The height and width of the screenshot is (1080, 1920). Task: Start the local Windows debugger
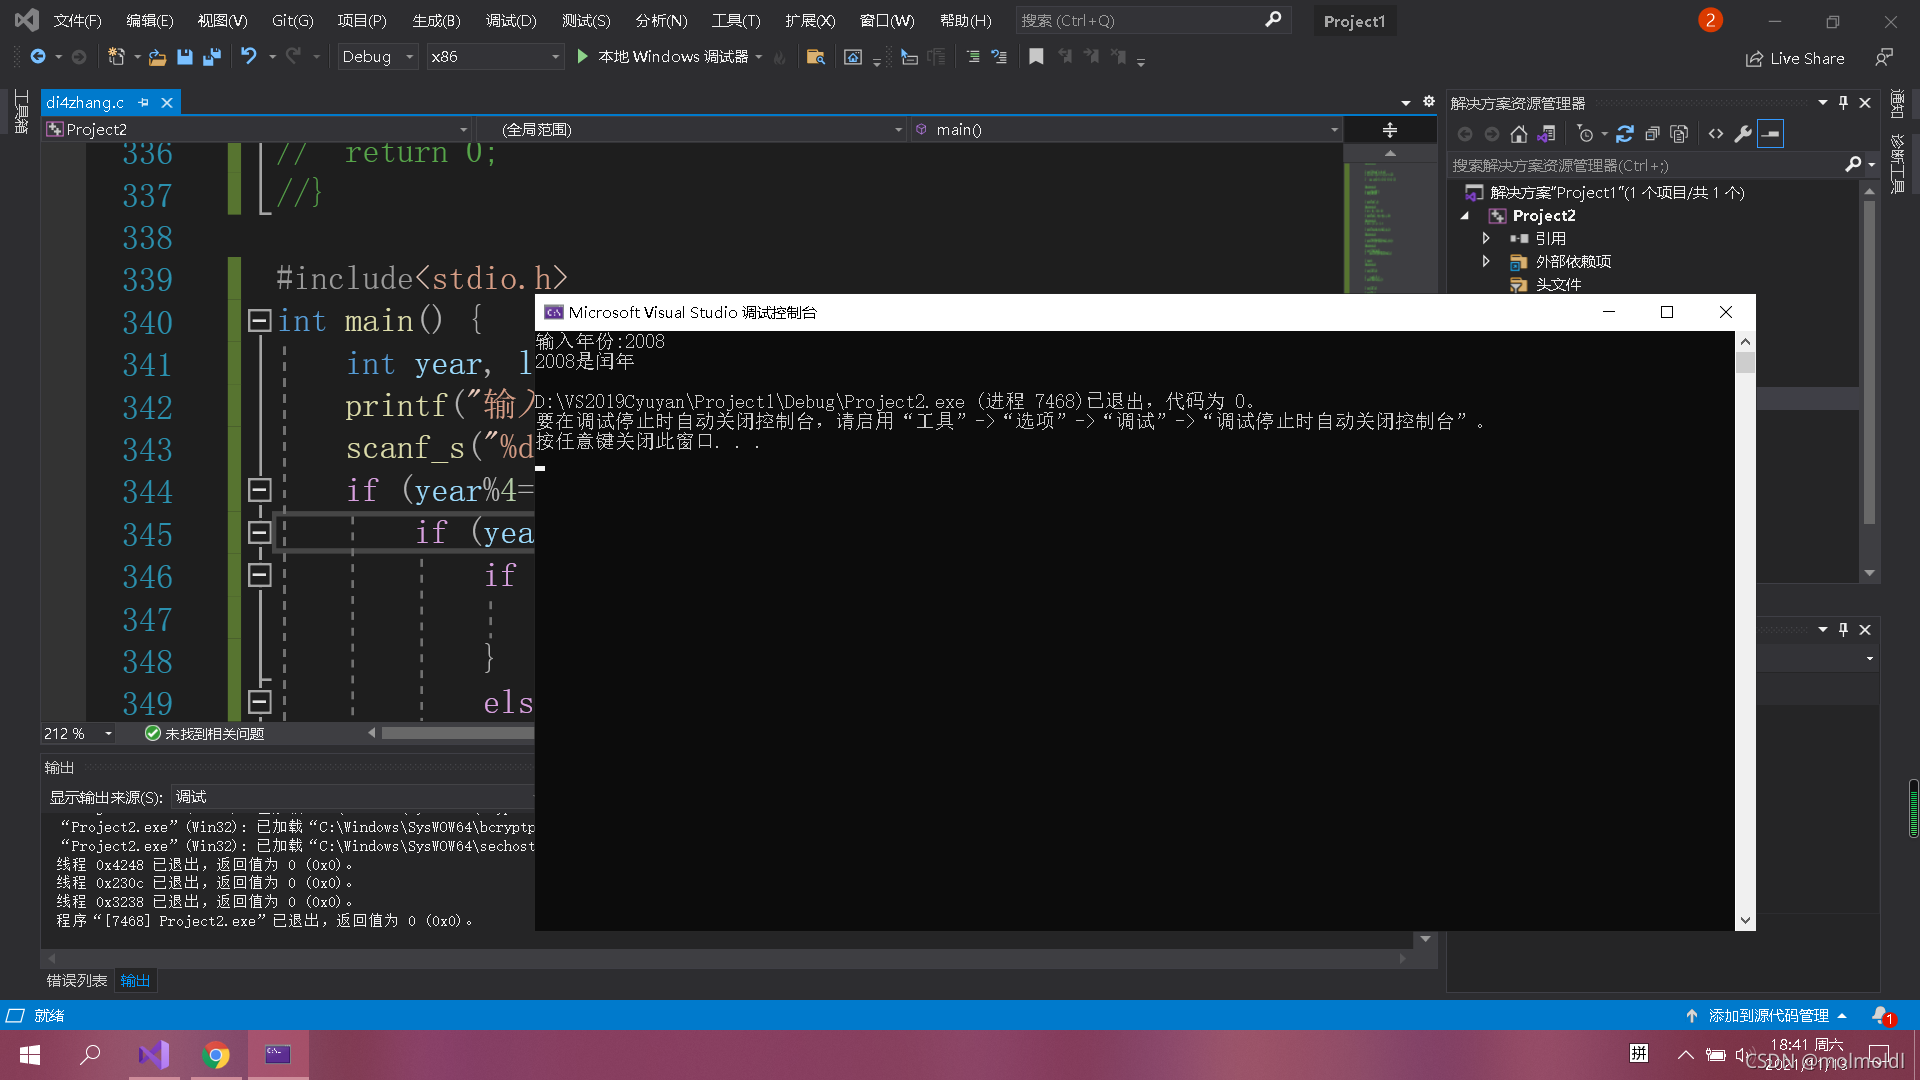pos(582,57)
